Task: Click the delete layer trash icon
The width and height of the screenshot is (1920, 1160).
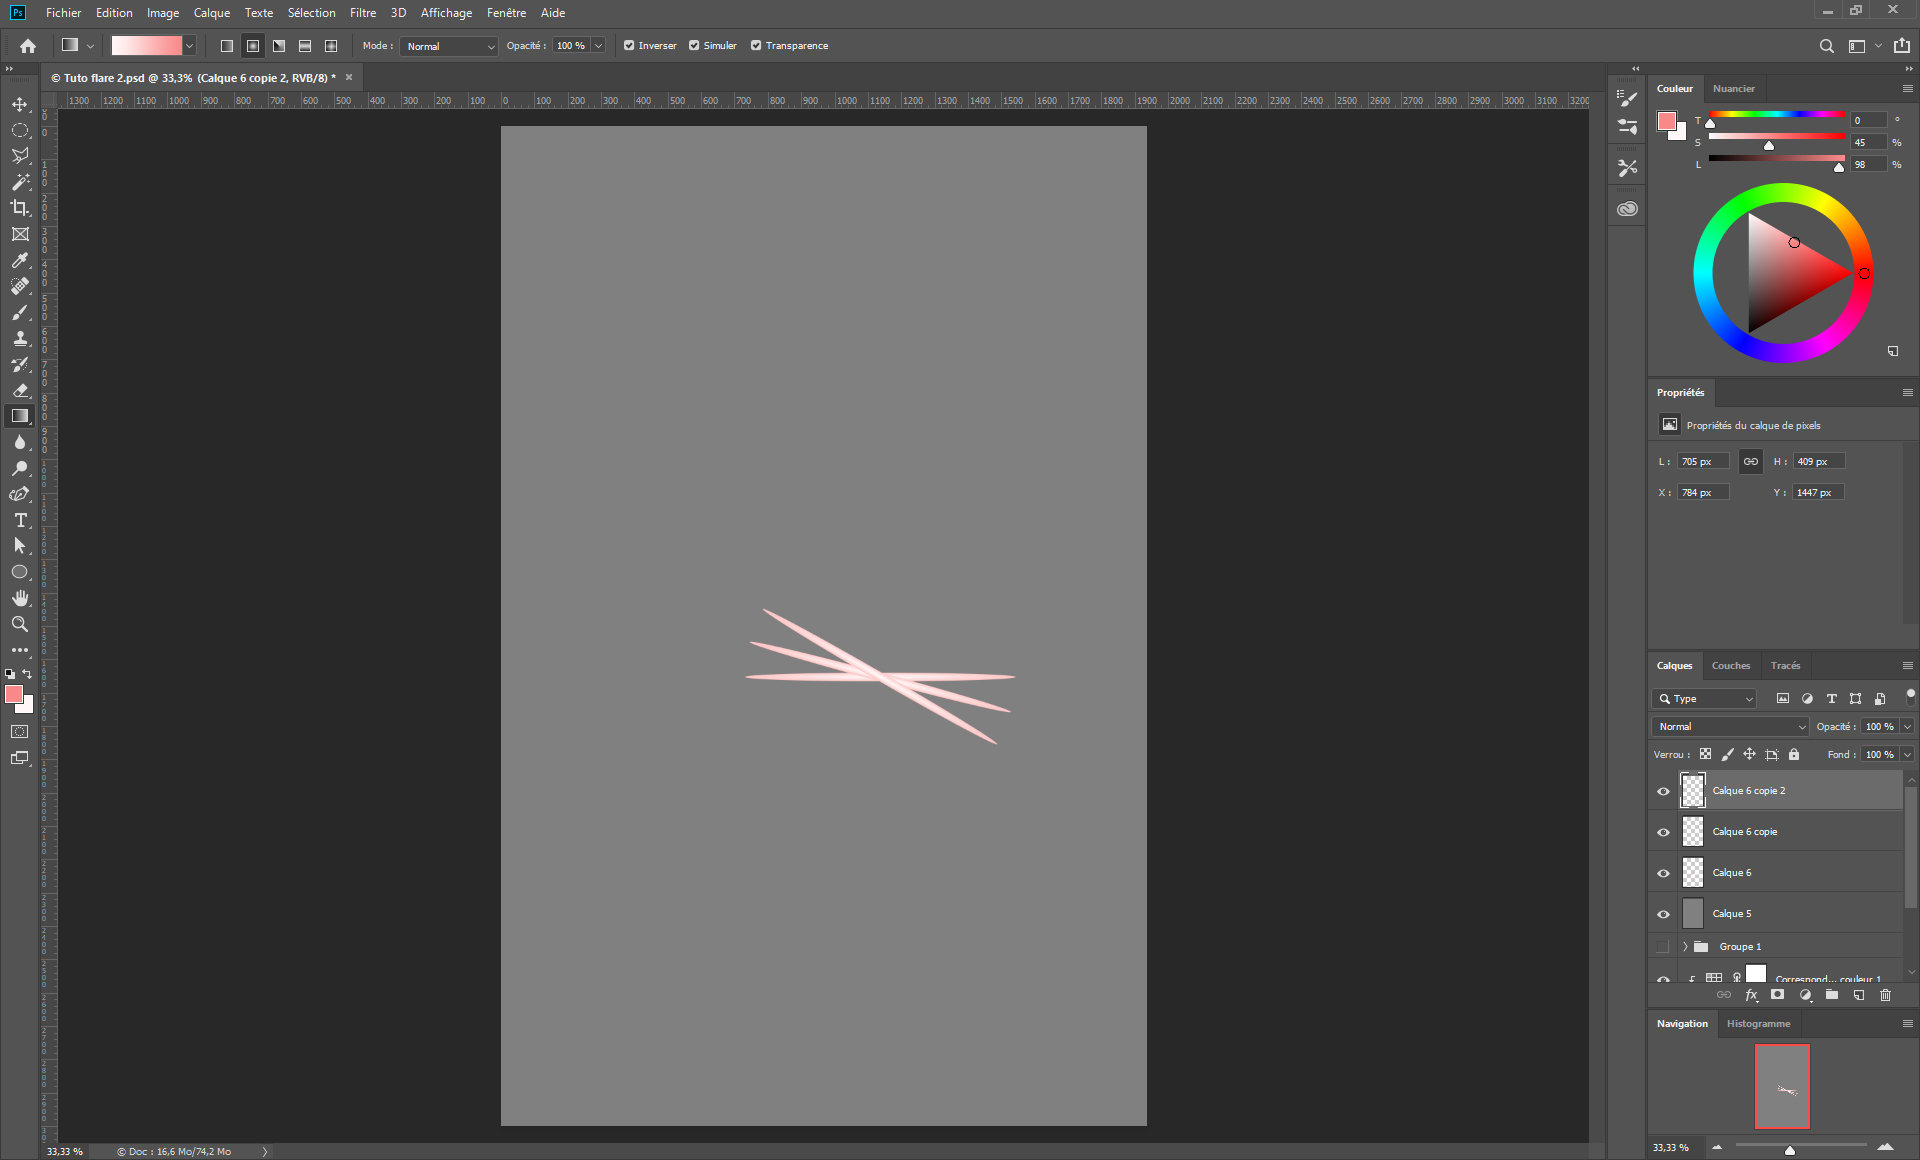Action: pos(1885,995)
